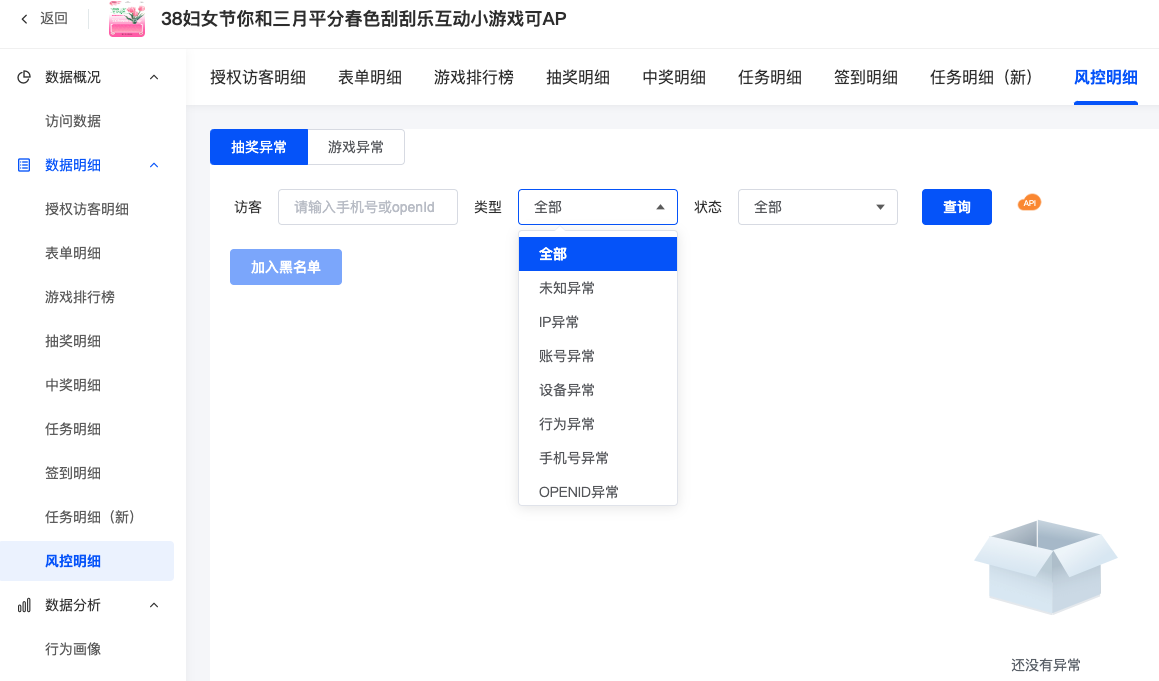Collapse the 数据概况 sidebar section
The width and height of the screenshot is (1159, 681).
(x=154, y=77)
